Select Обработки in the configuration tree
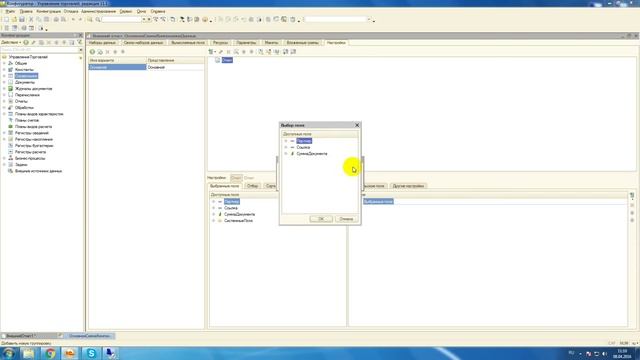The image size is (640, 360). (x=24, y=108)
